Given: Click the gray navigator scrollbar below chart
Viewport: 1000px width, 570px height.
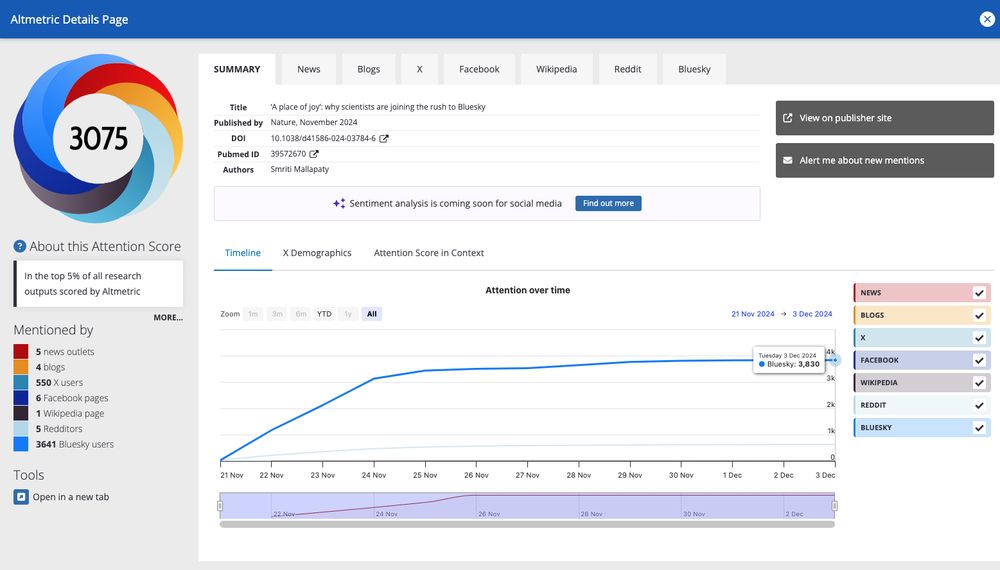Looking at the screenshot, I should click(x=527, y=525).
